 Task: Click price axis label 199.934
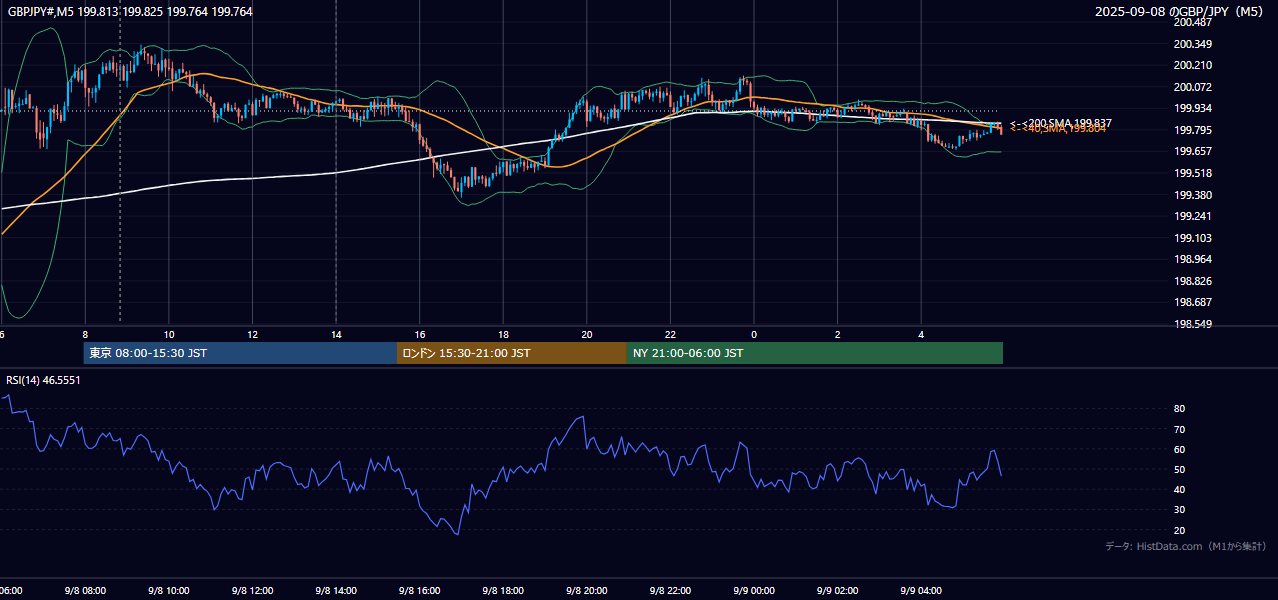(x=1192, y=108)
